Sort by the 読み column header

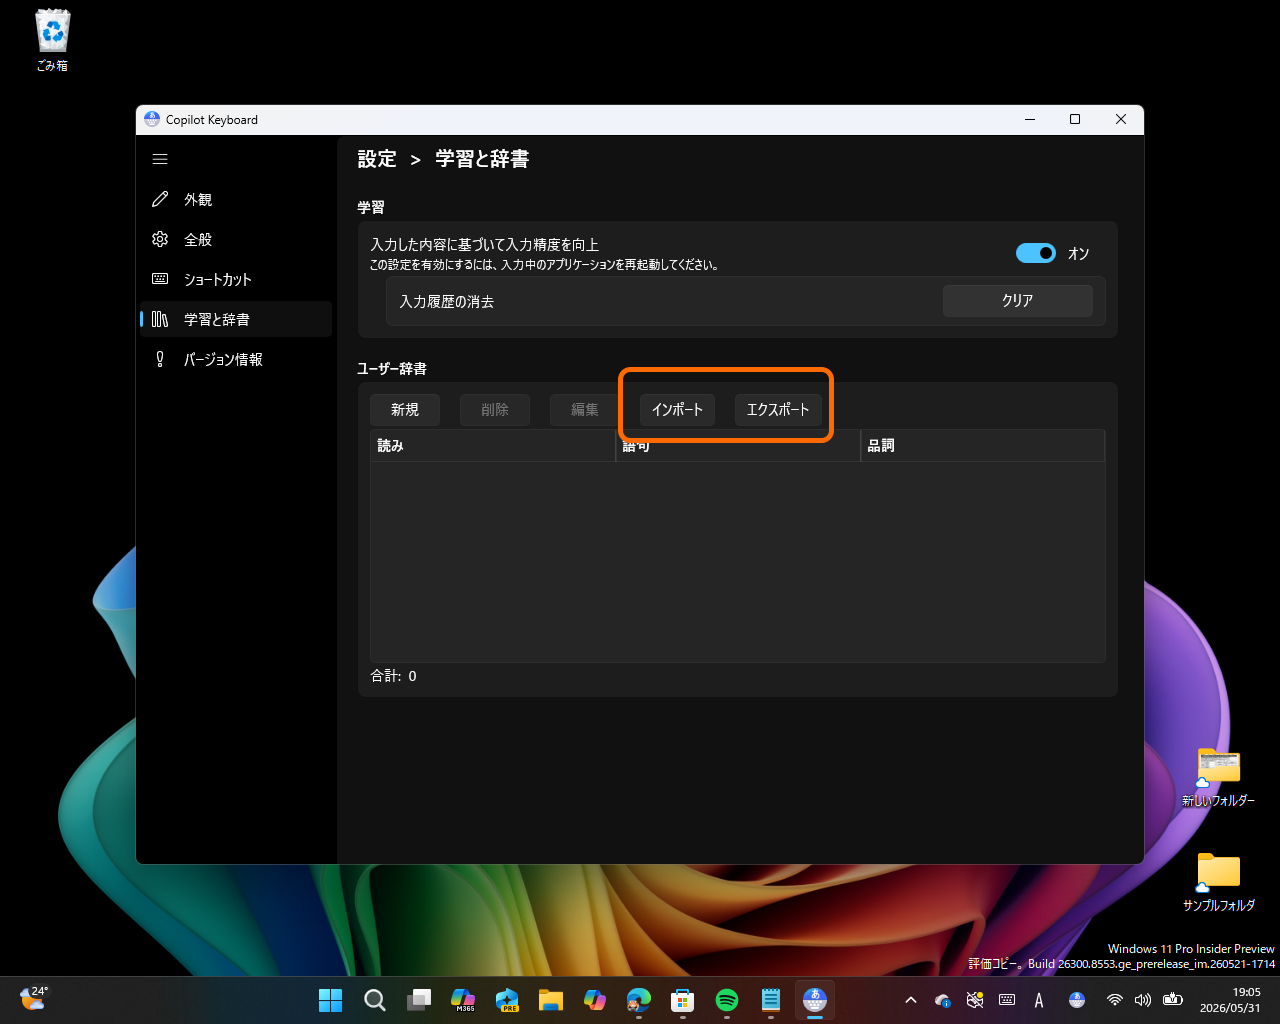tap(493, 446)
